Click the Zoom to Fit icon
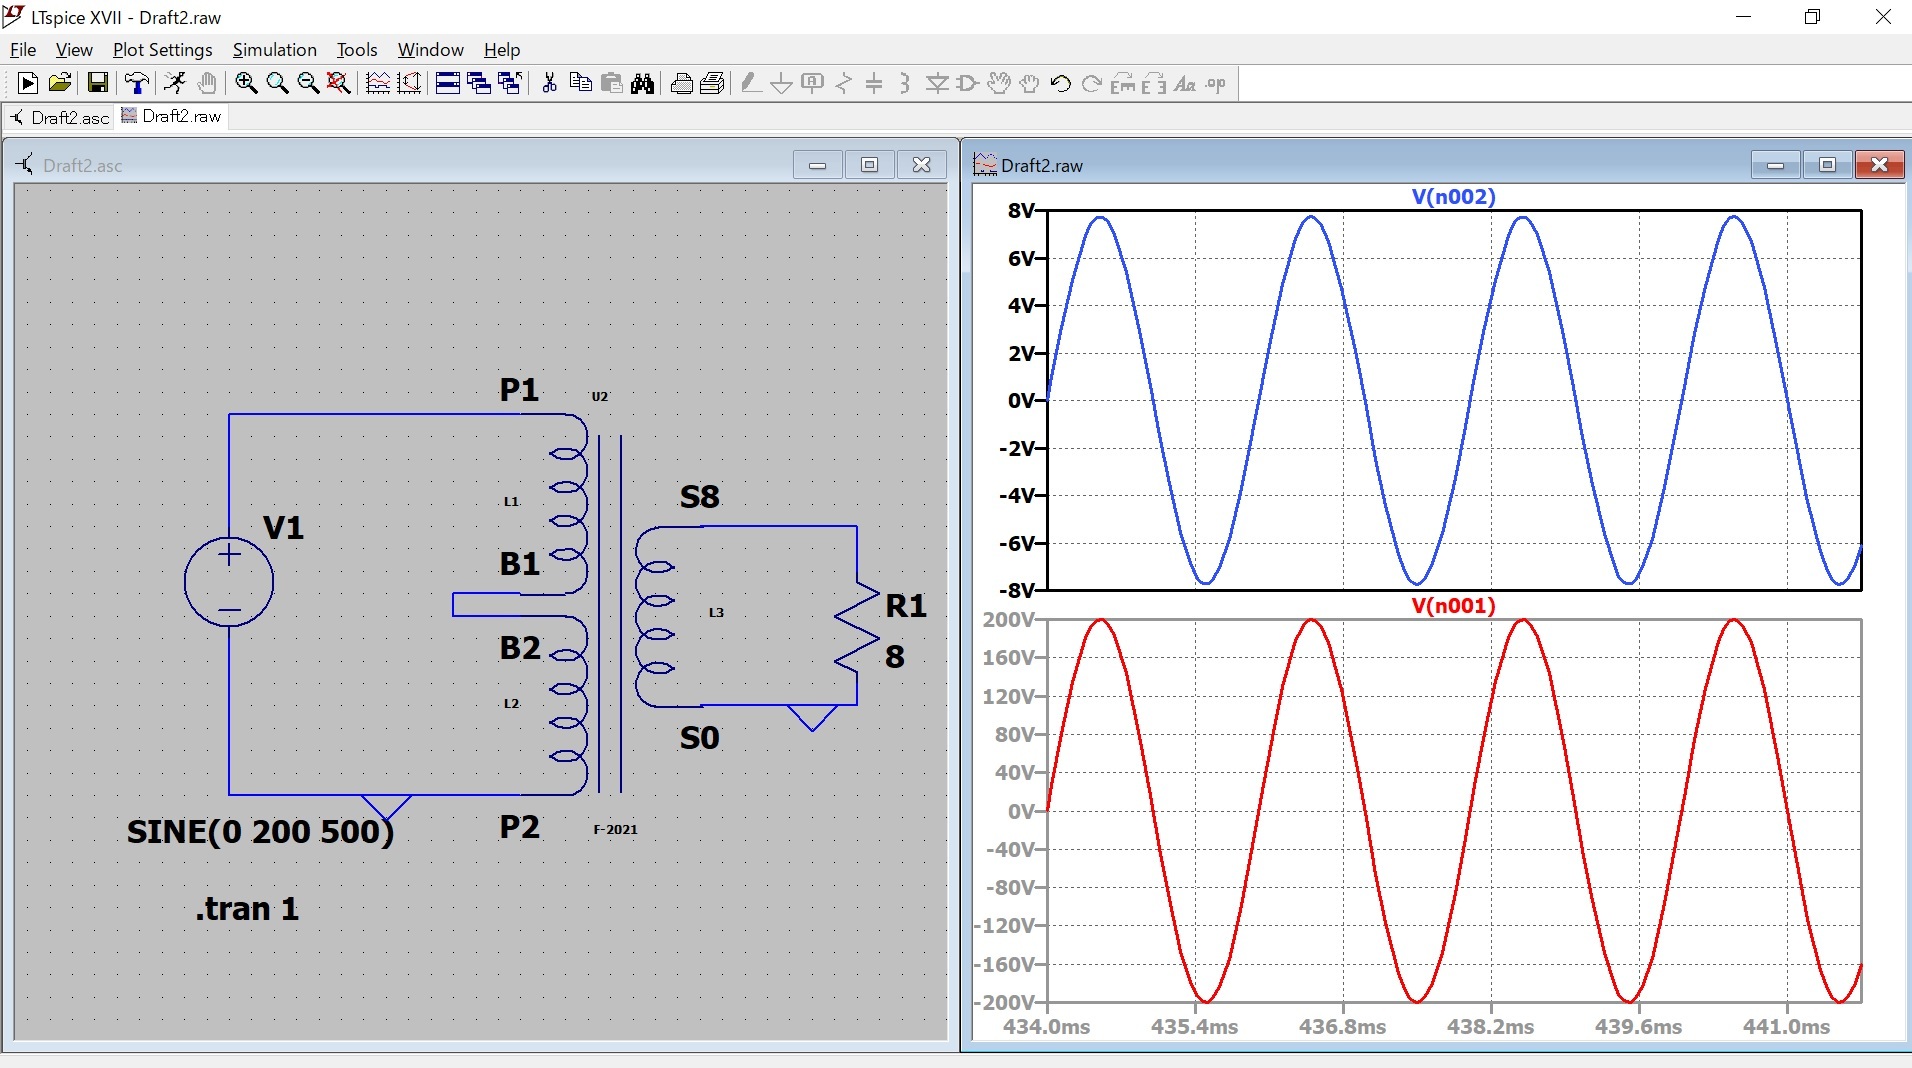This screenshot has height=1068, width=1912. [x=339, y=84]
